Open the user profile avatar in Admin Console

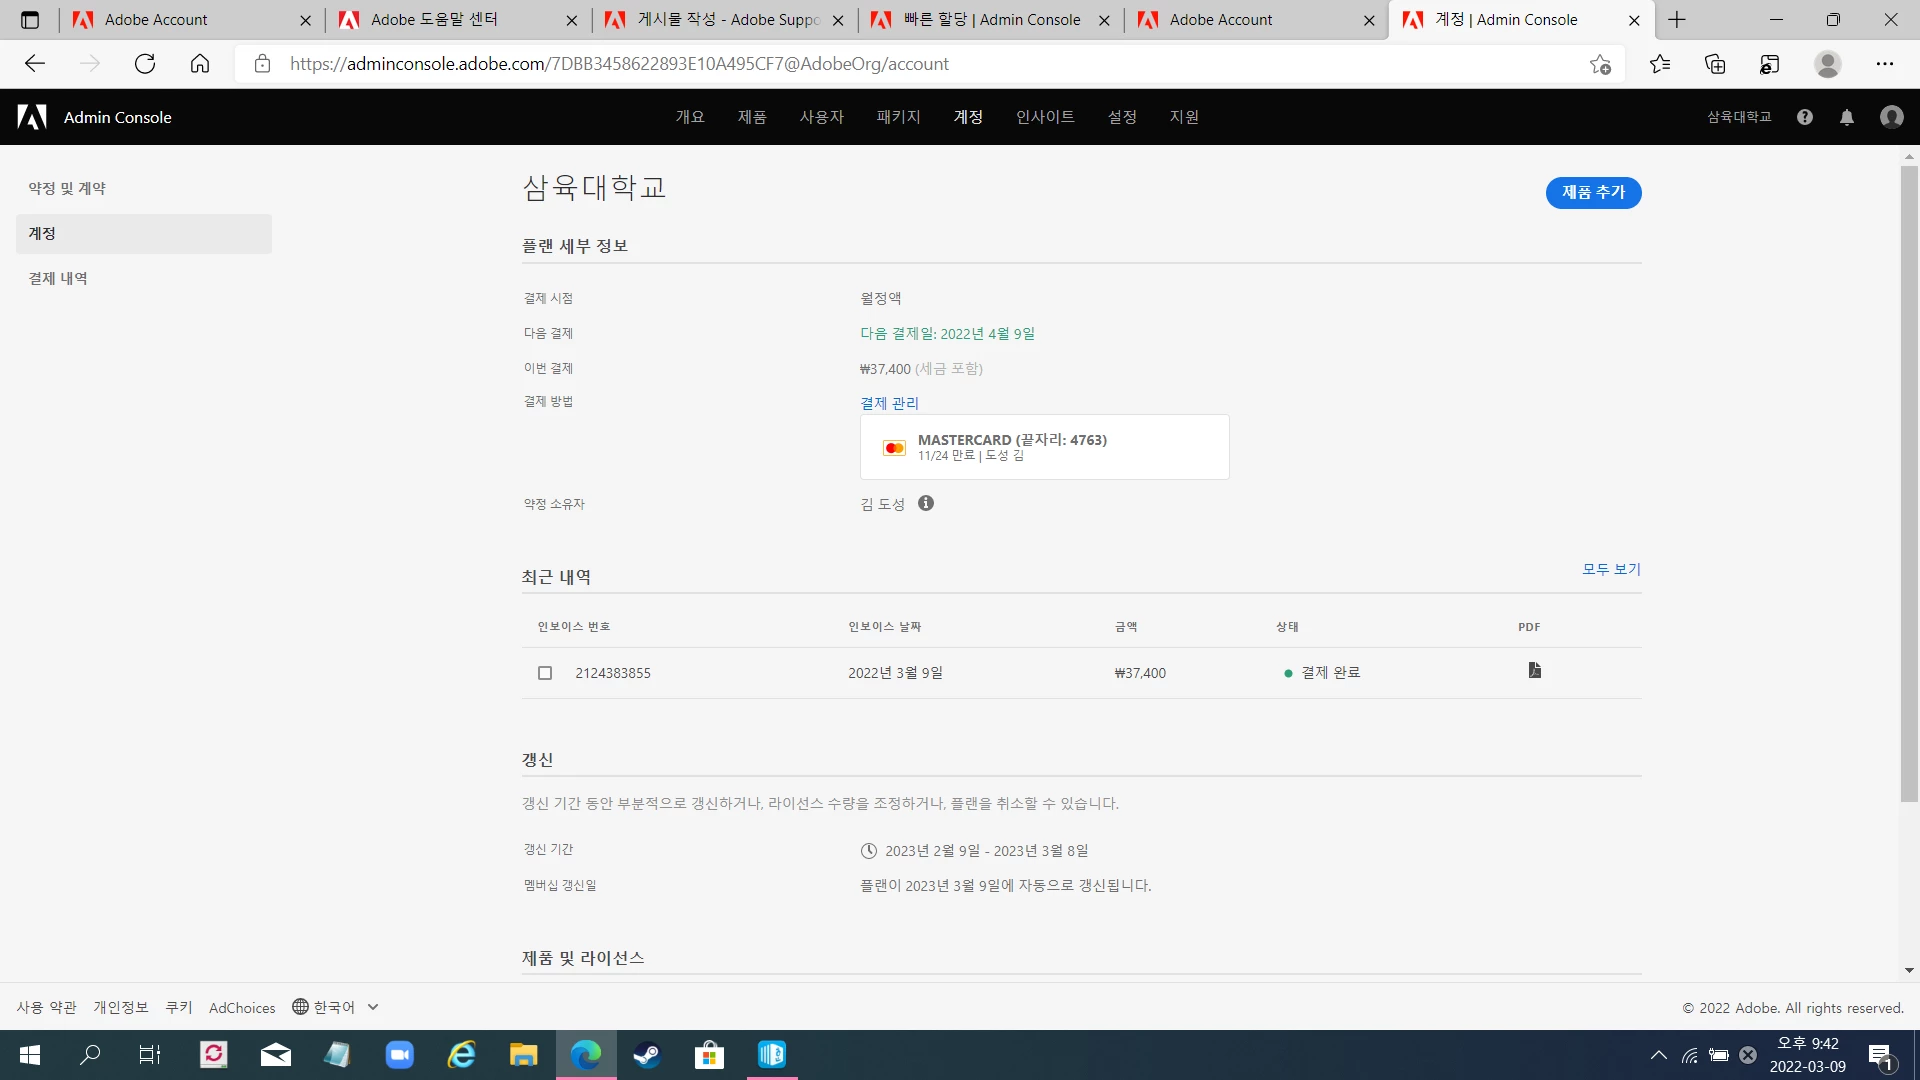1891,117
